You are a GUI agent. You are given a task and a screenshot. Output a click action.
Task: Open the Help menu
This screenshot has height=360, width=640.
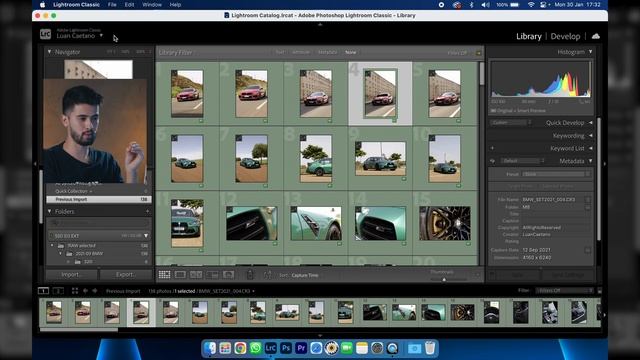[175, 5]
